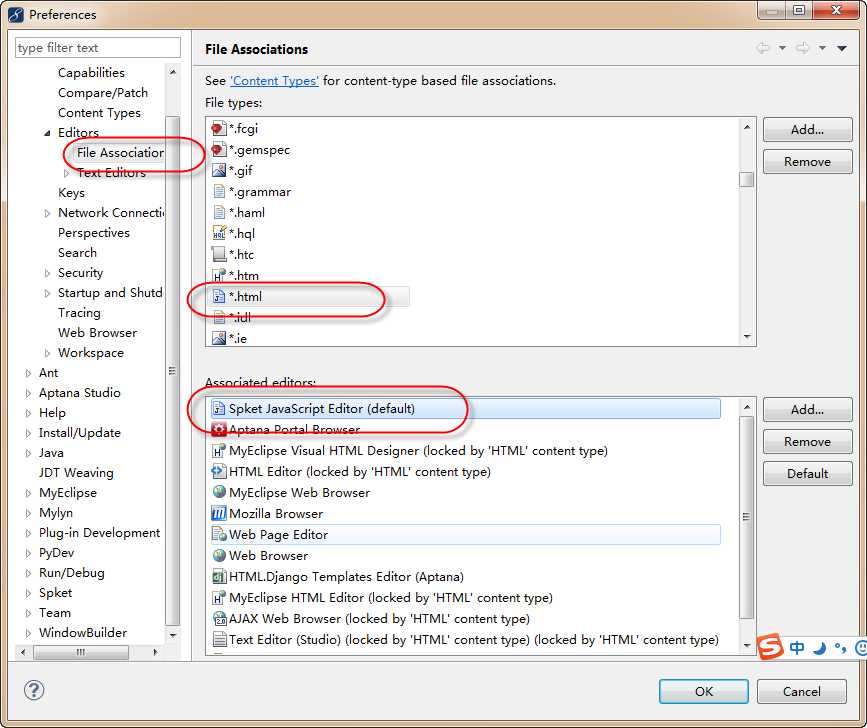
Task: Select Perspectives in the tree
Action: point(94,233)
